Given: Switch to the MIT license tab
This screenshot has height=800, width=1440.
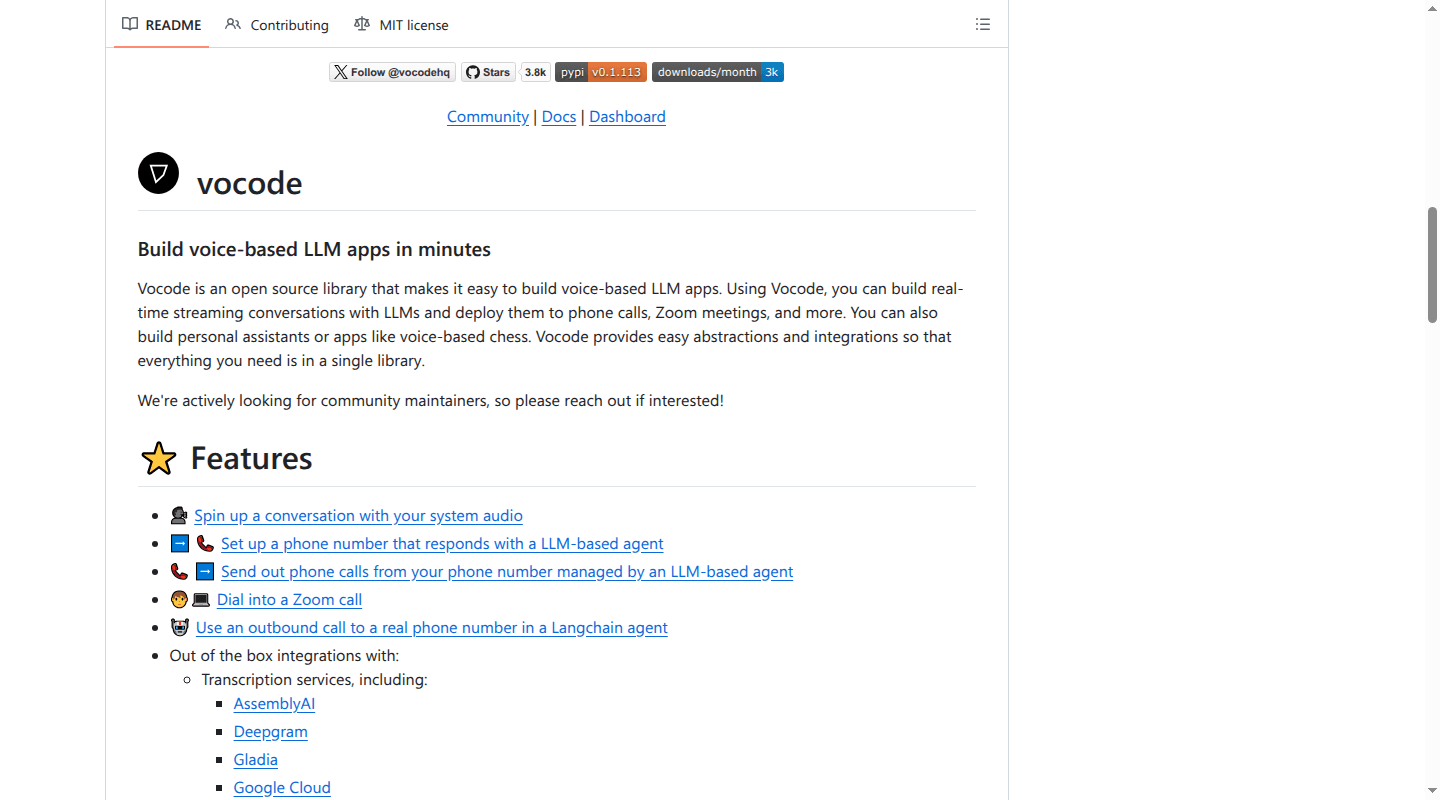Looking at the screenshot, I should (401, 25).
